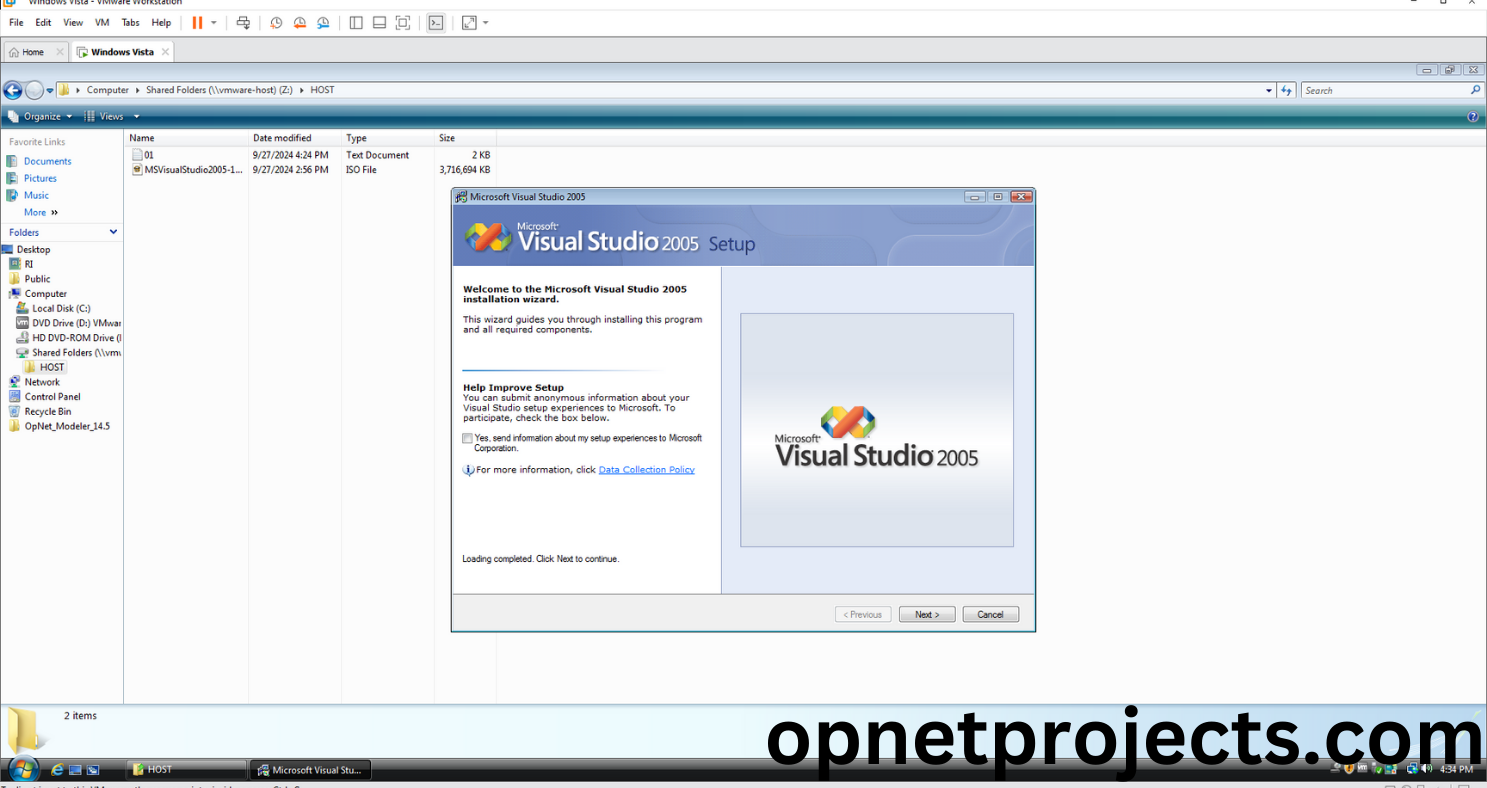The height and width of the screenshot is (788, 1487).
Task: Open Documents in Favorite Links
Action: pyautogui.click(x=47, y=161)
